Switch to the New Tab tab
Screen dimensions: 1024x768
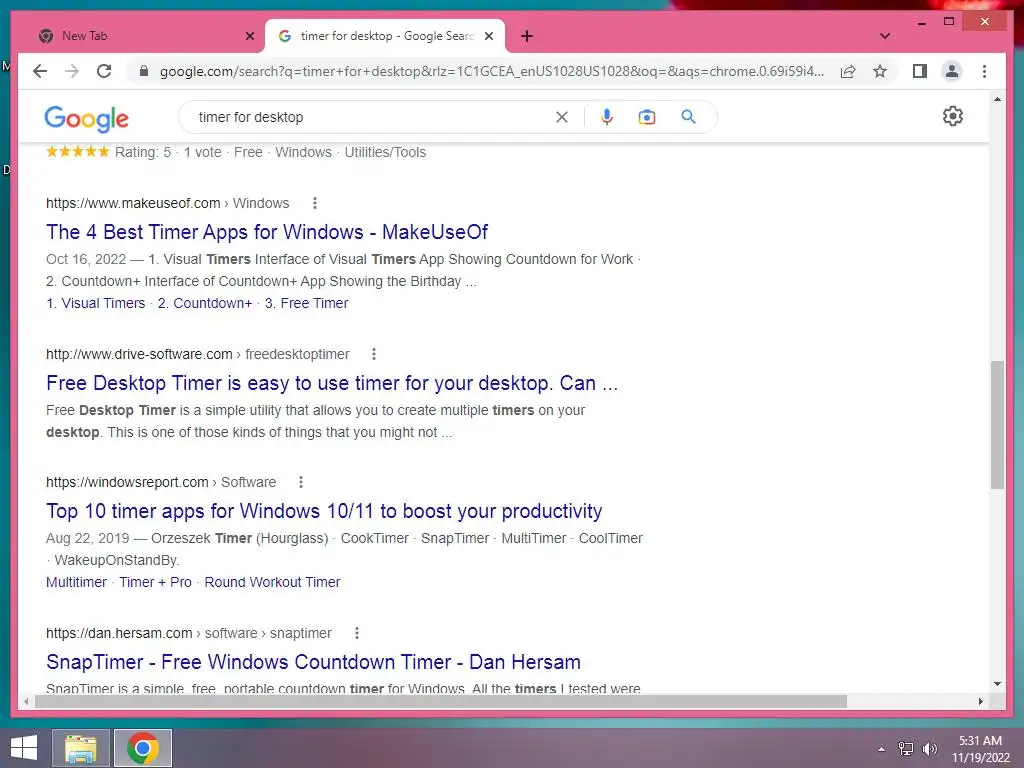pos(142,36)
